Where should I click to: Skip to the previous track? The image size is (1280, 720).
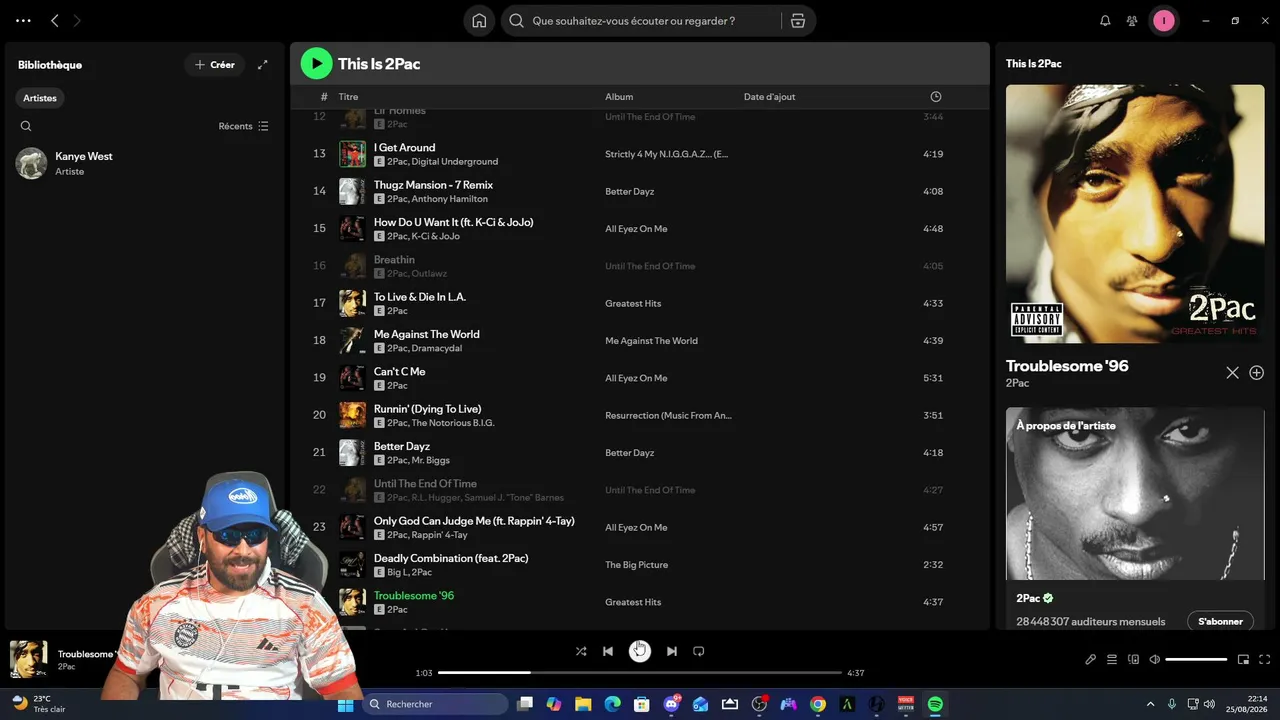tap(608, 651)
